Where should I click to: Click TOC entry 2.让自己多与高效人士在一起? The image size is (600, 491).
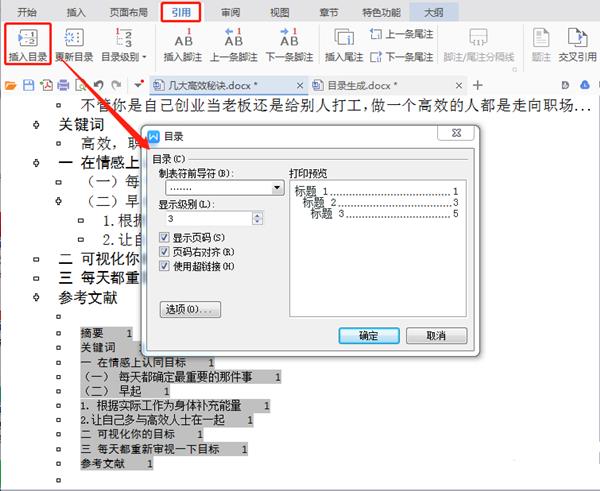click(166, 420)
